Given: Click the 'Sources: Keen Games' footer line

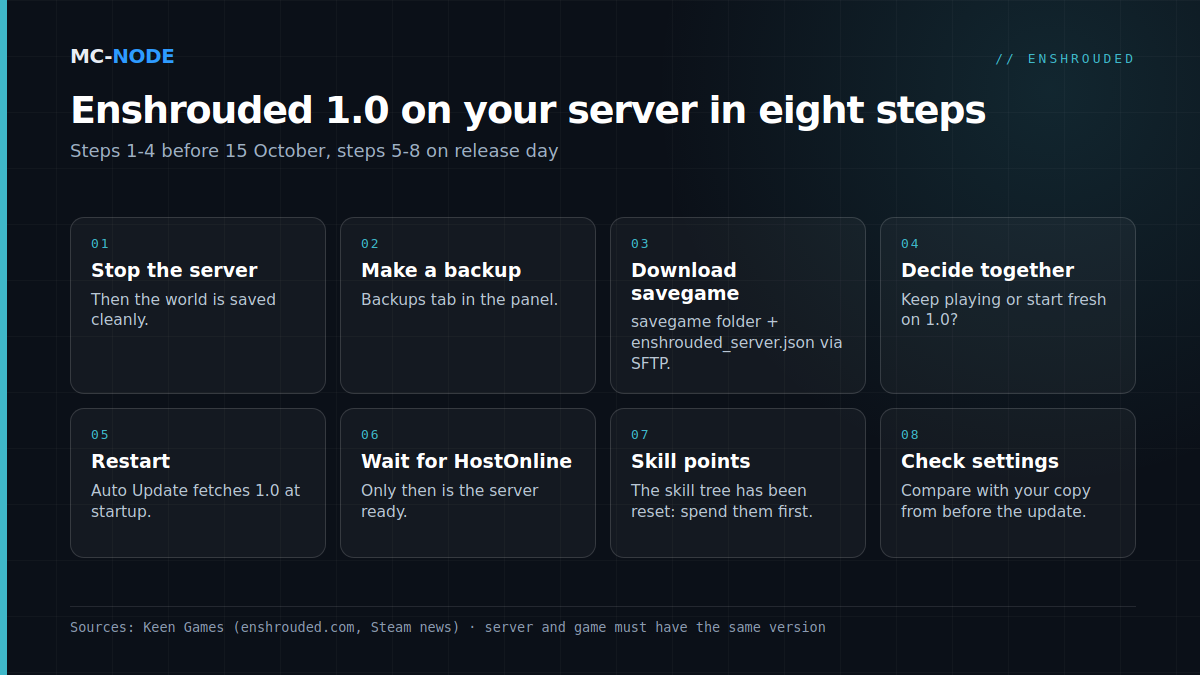Looking at the screenshot, I should (x=448, y=627).
